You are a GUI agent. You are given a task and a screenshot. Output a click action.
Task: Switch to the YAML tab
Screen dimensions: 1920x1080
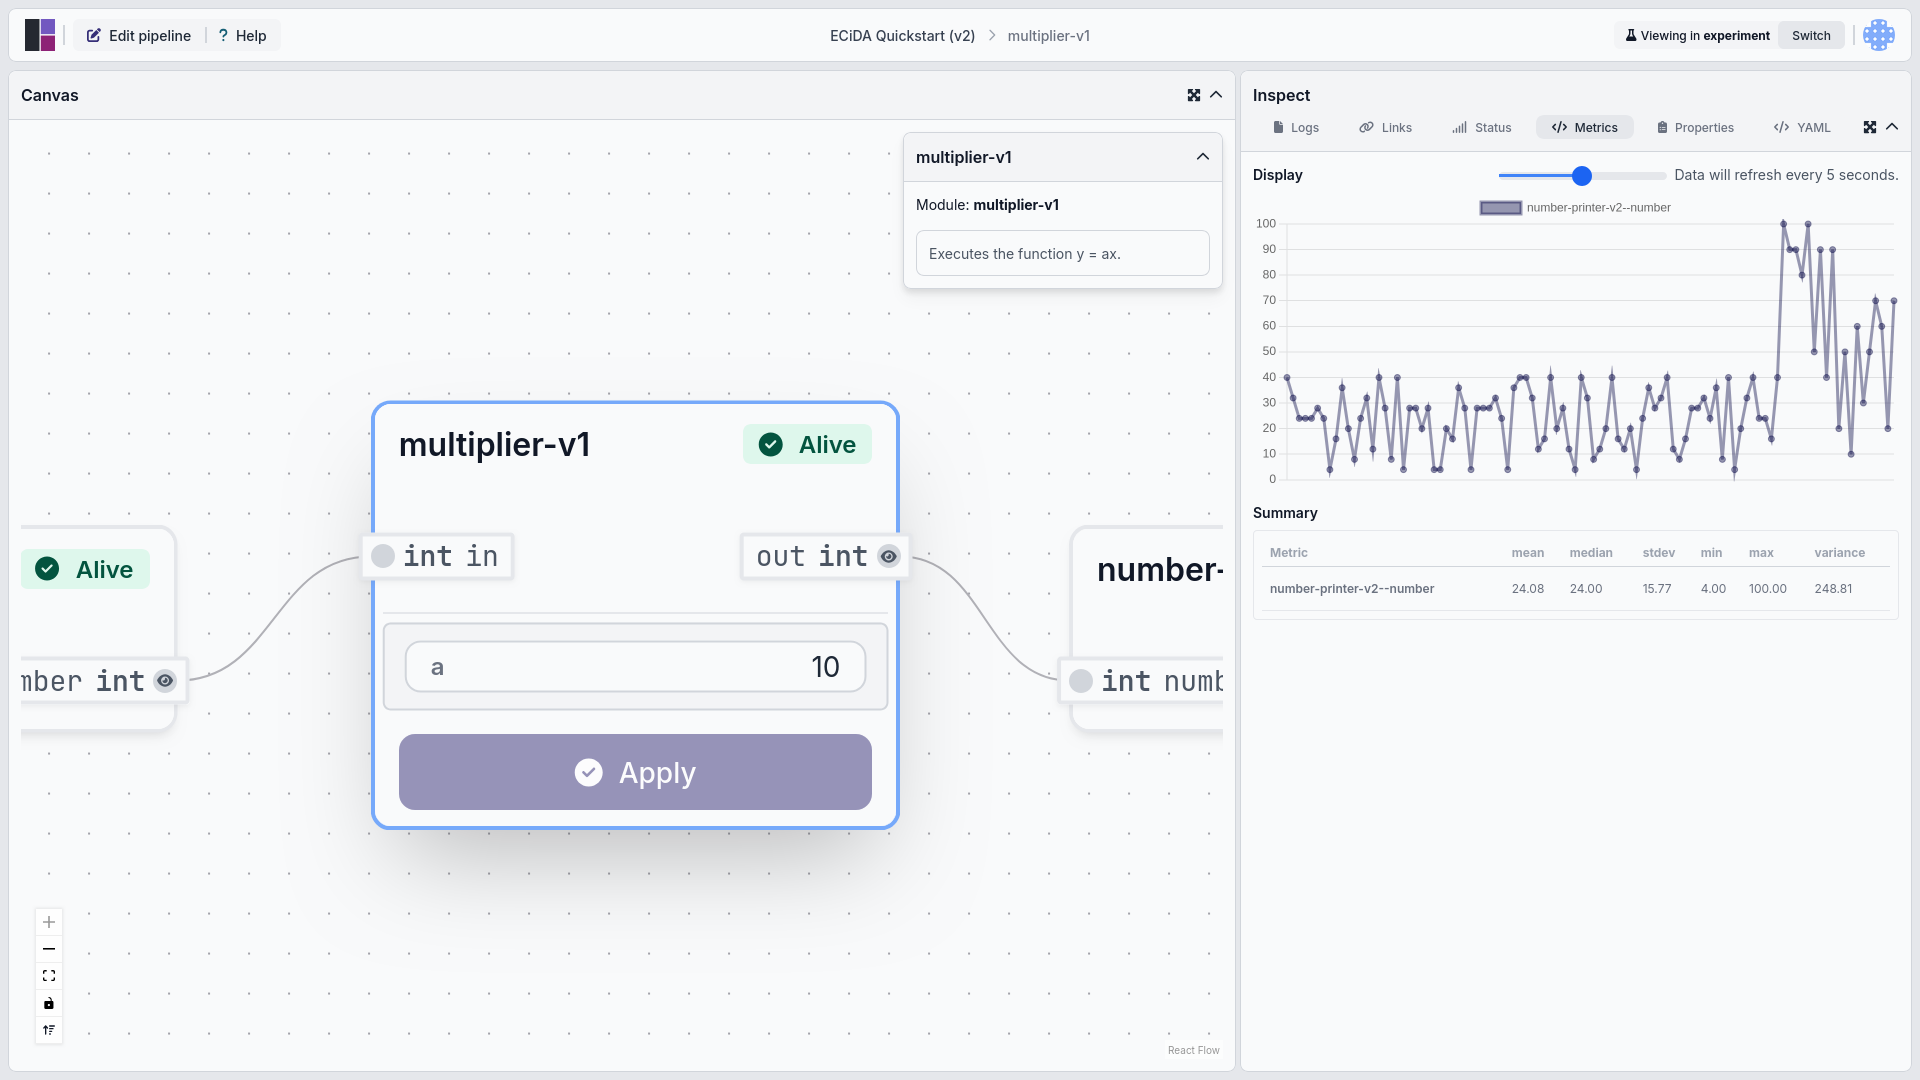1802,127
